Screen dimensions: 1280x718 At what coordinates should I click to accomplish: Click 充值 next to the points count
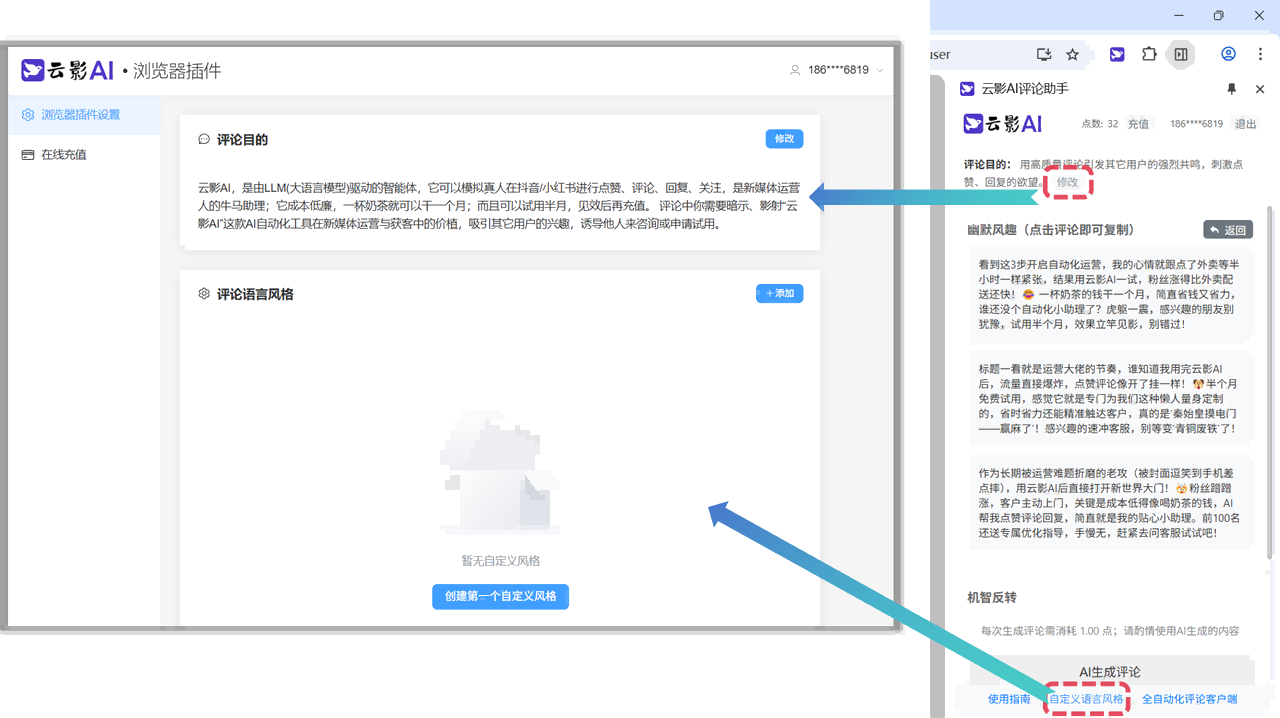(1138, 124)
